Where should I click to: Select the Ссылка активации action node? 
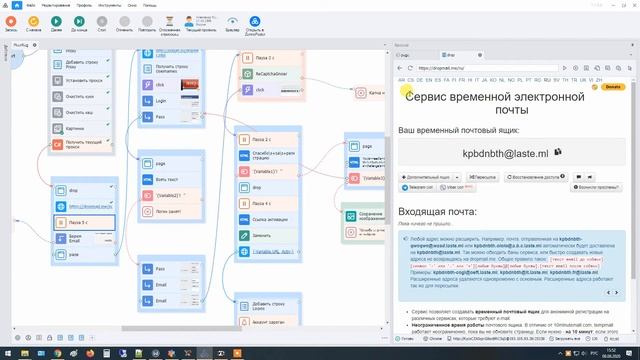click(268, 220)
